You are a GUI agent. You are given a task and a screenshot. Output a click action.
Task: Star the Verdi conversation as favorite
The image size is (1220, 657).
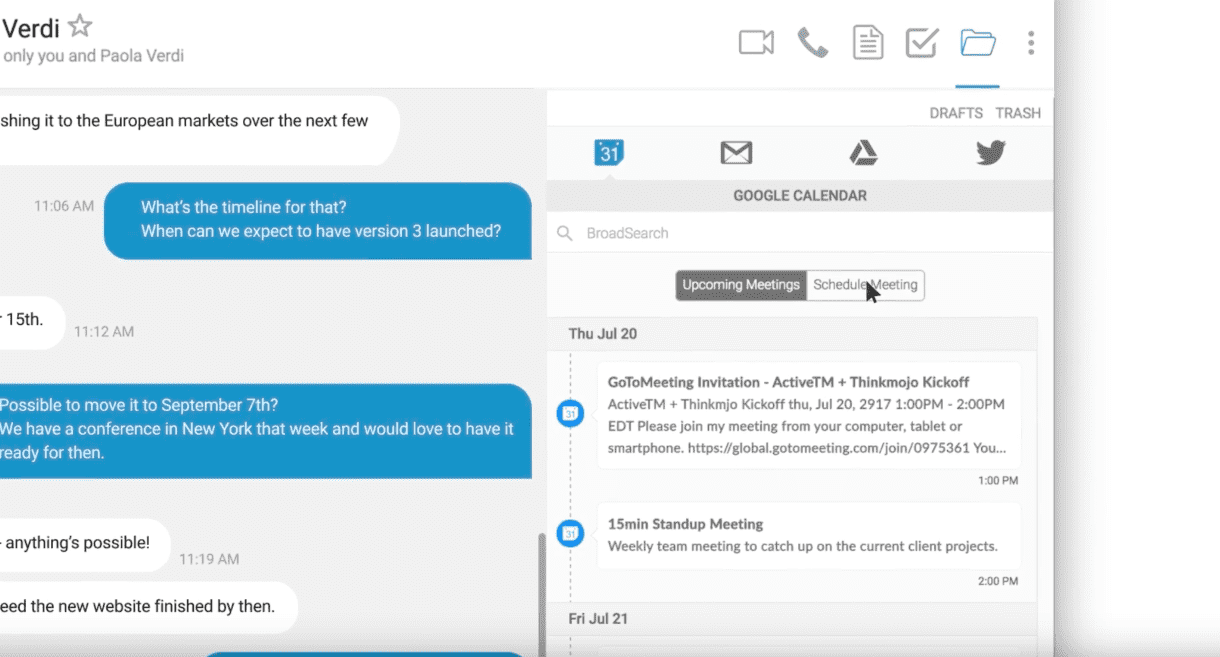coord(80,27)
